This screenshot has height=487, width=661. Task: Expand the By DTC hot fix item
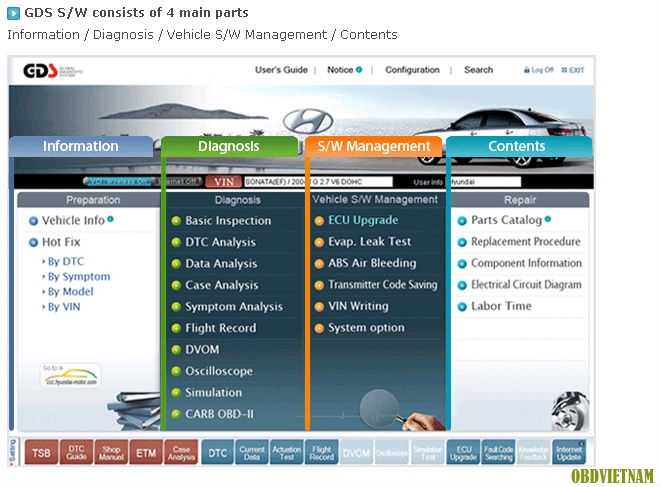pyautogui.click(x=65, y=261)
